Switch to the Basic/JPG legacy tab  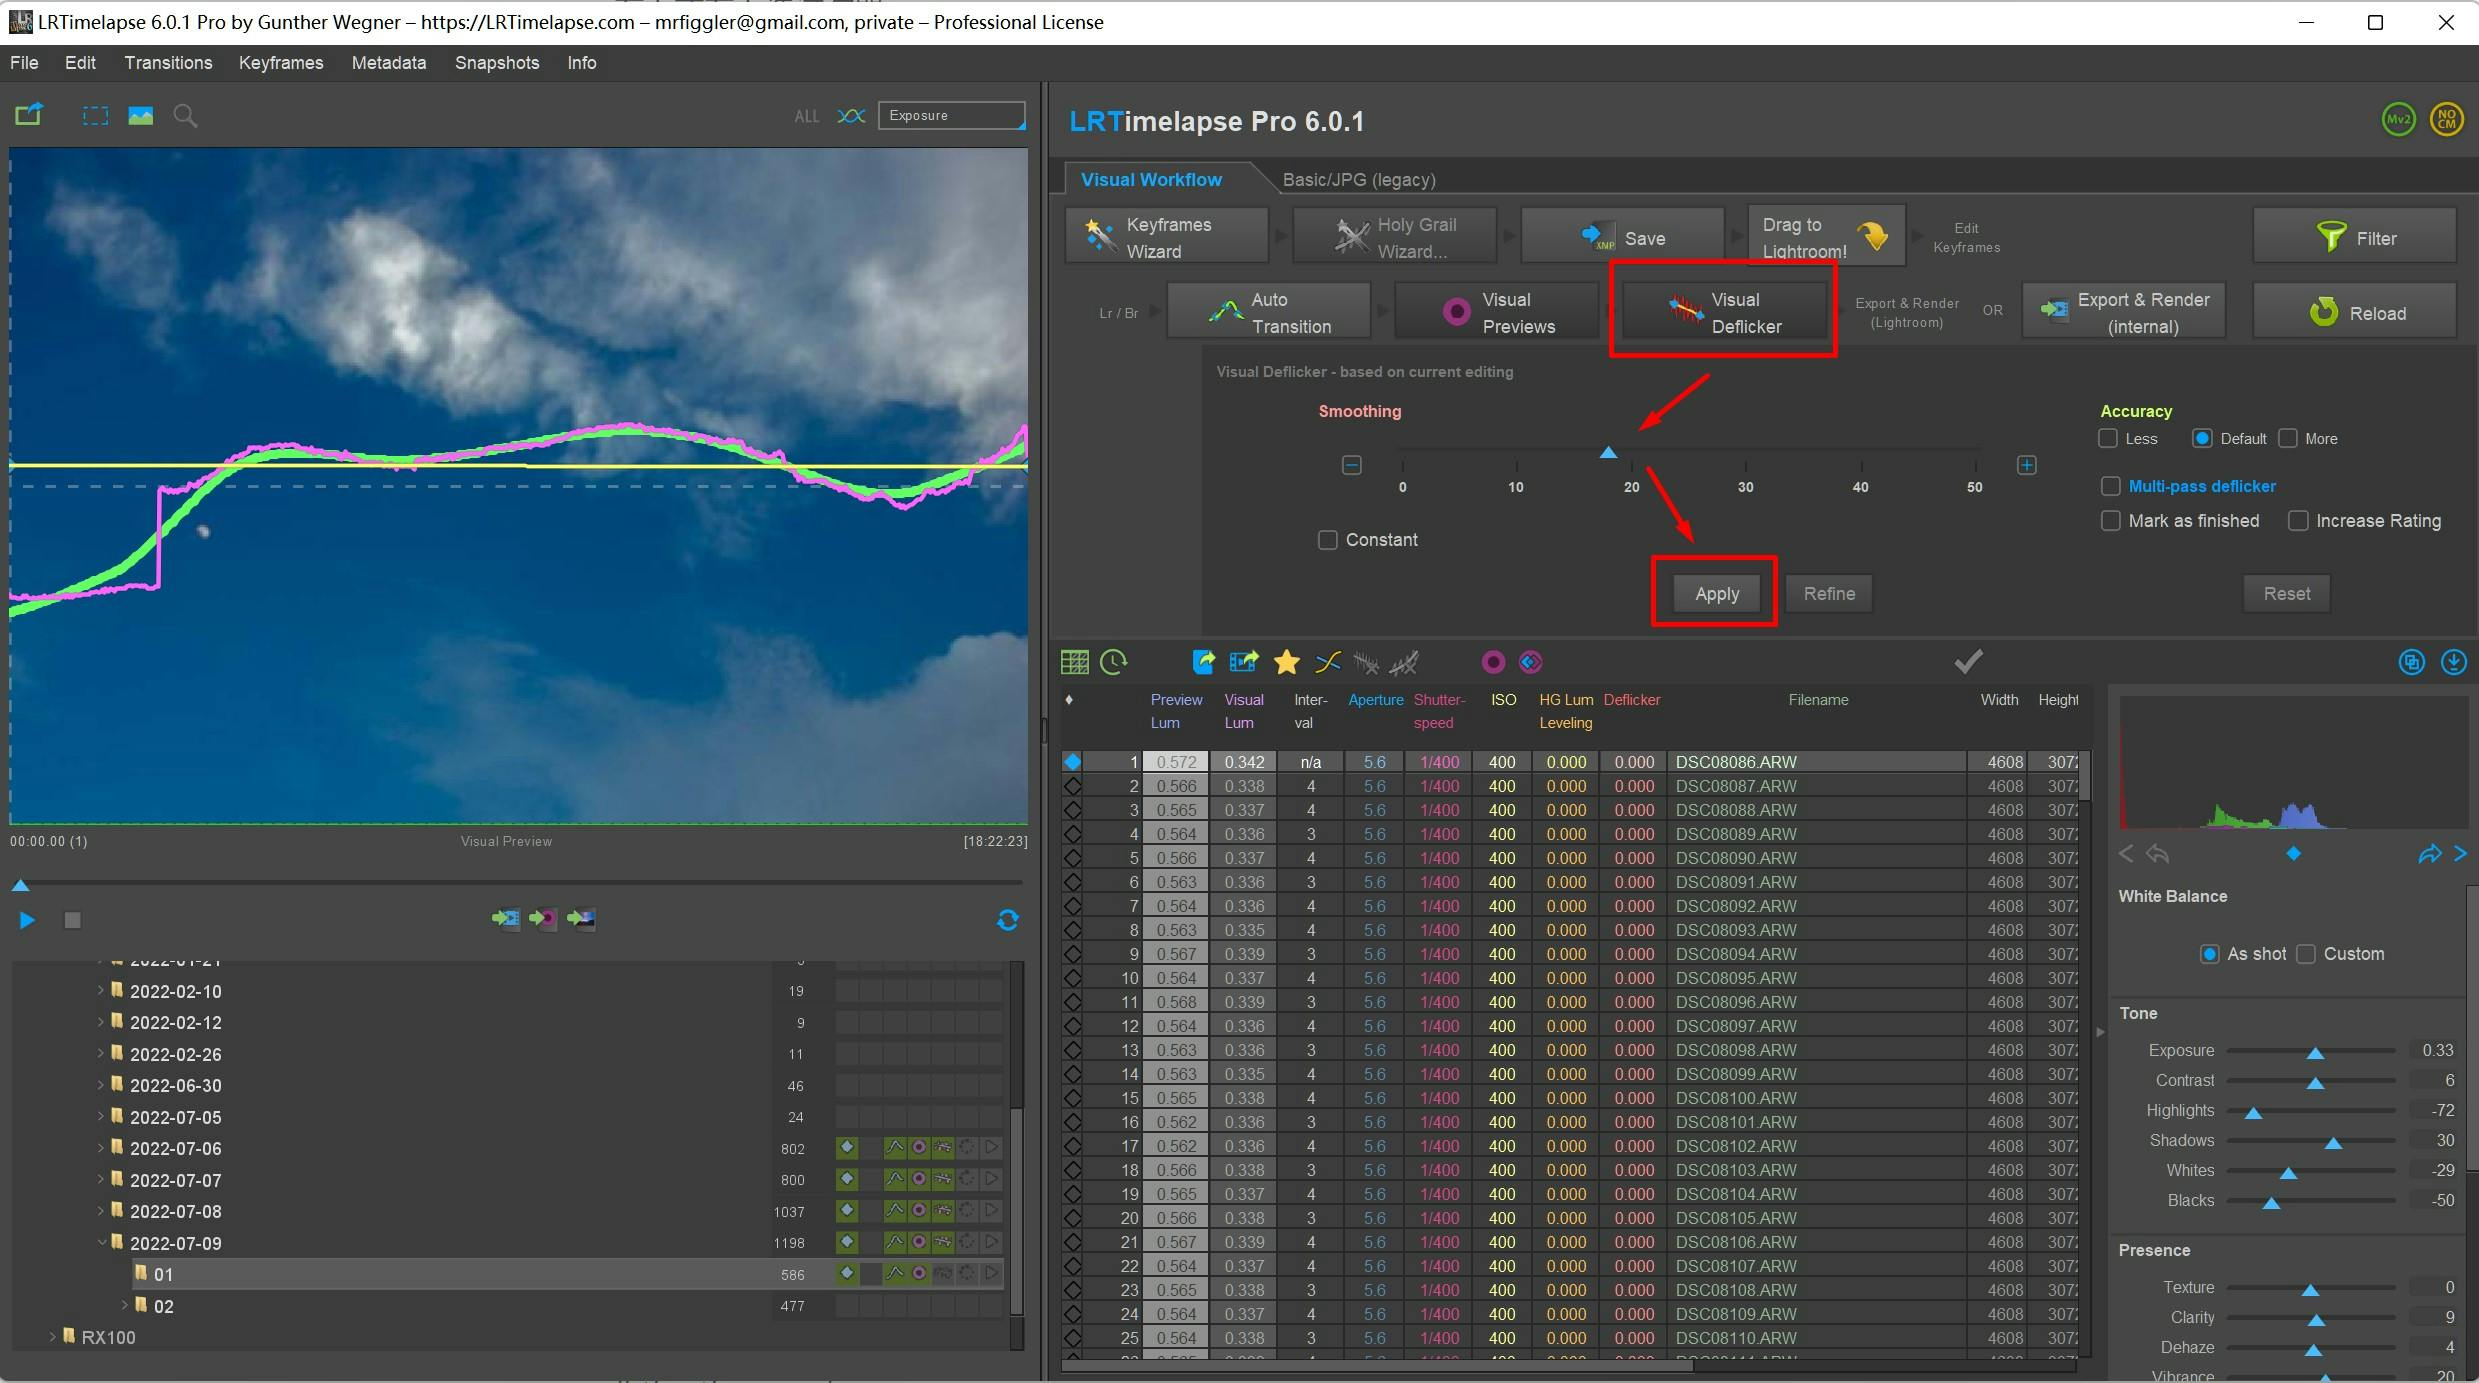tap(1357, 179)
